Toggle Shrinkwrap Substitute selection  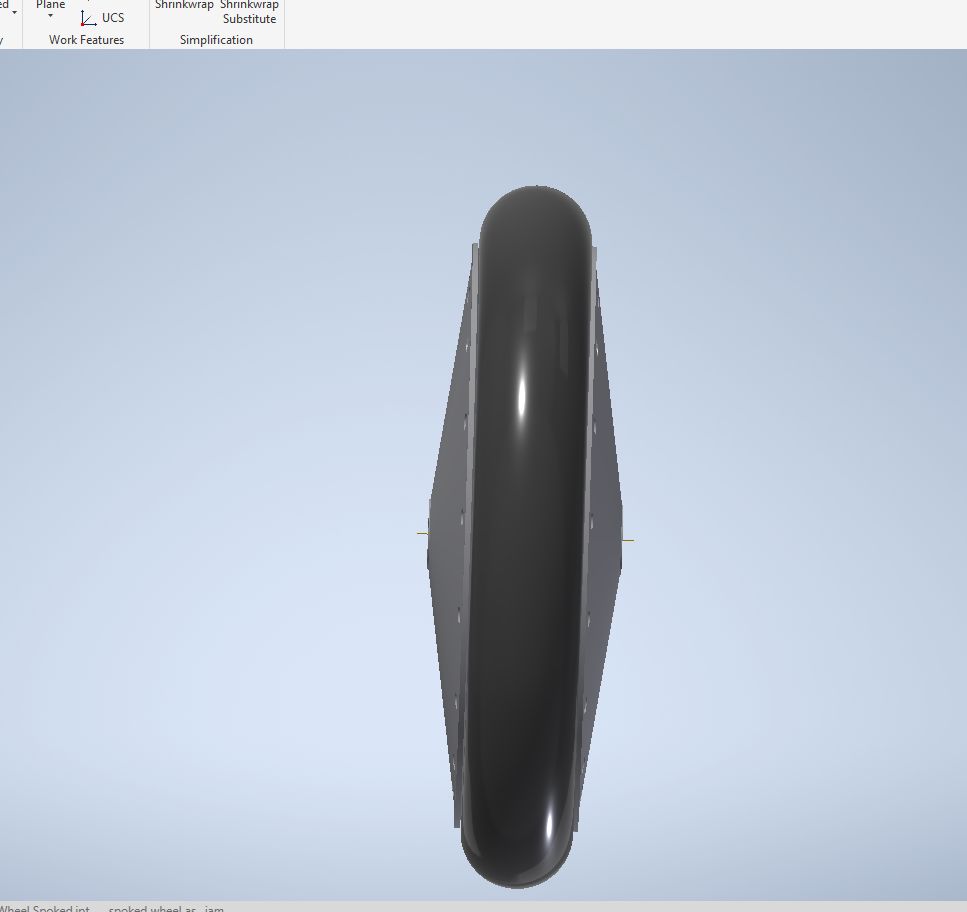coord(249,12)
